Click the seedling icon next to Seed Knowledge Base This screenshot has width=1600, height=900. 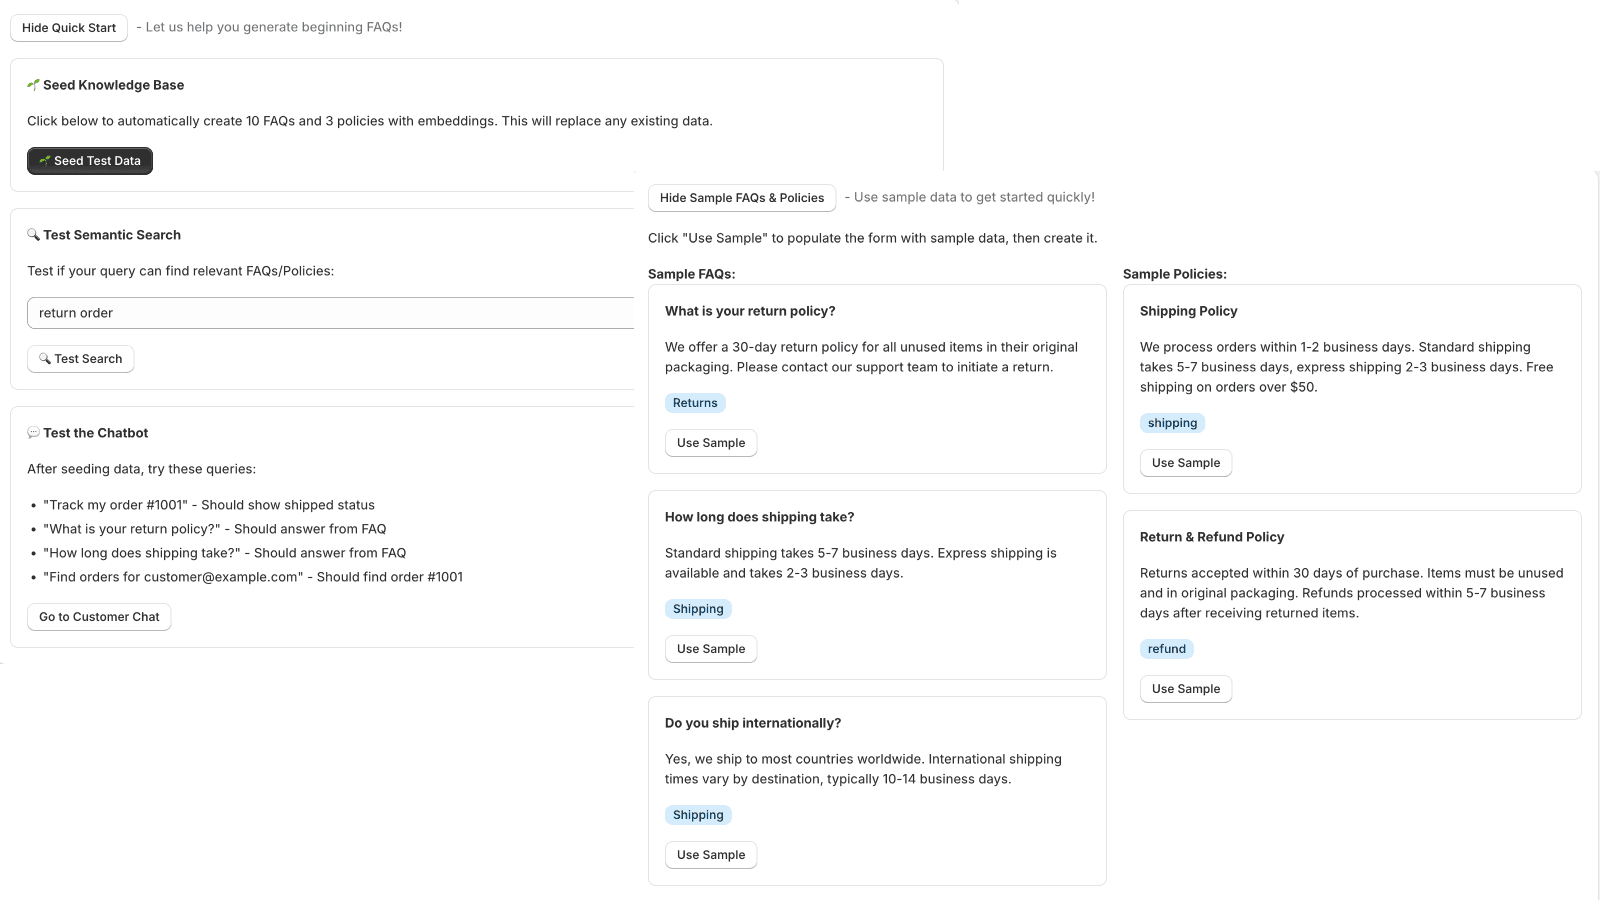tap(33, 85)
